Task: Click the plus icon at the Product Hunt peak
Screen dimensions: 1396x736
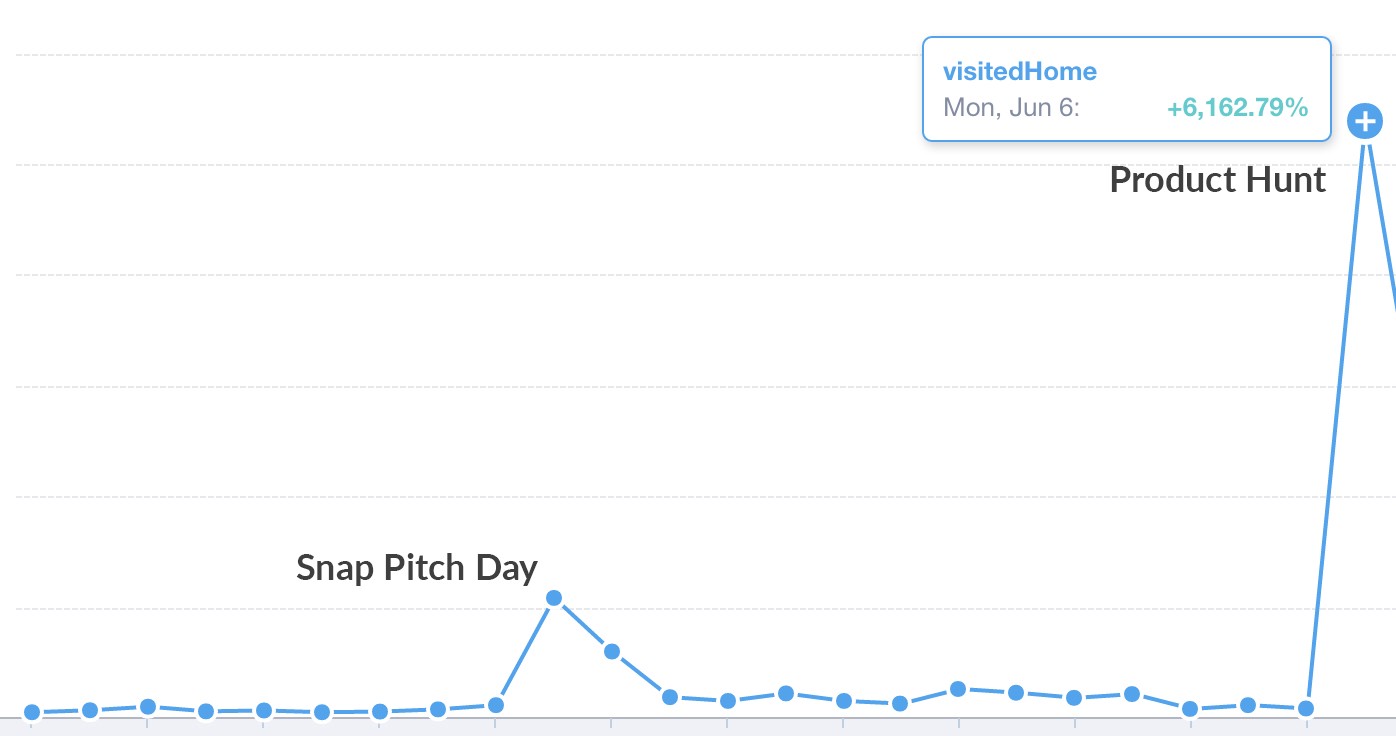Action: coord(1364,122)
